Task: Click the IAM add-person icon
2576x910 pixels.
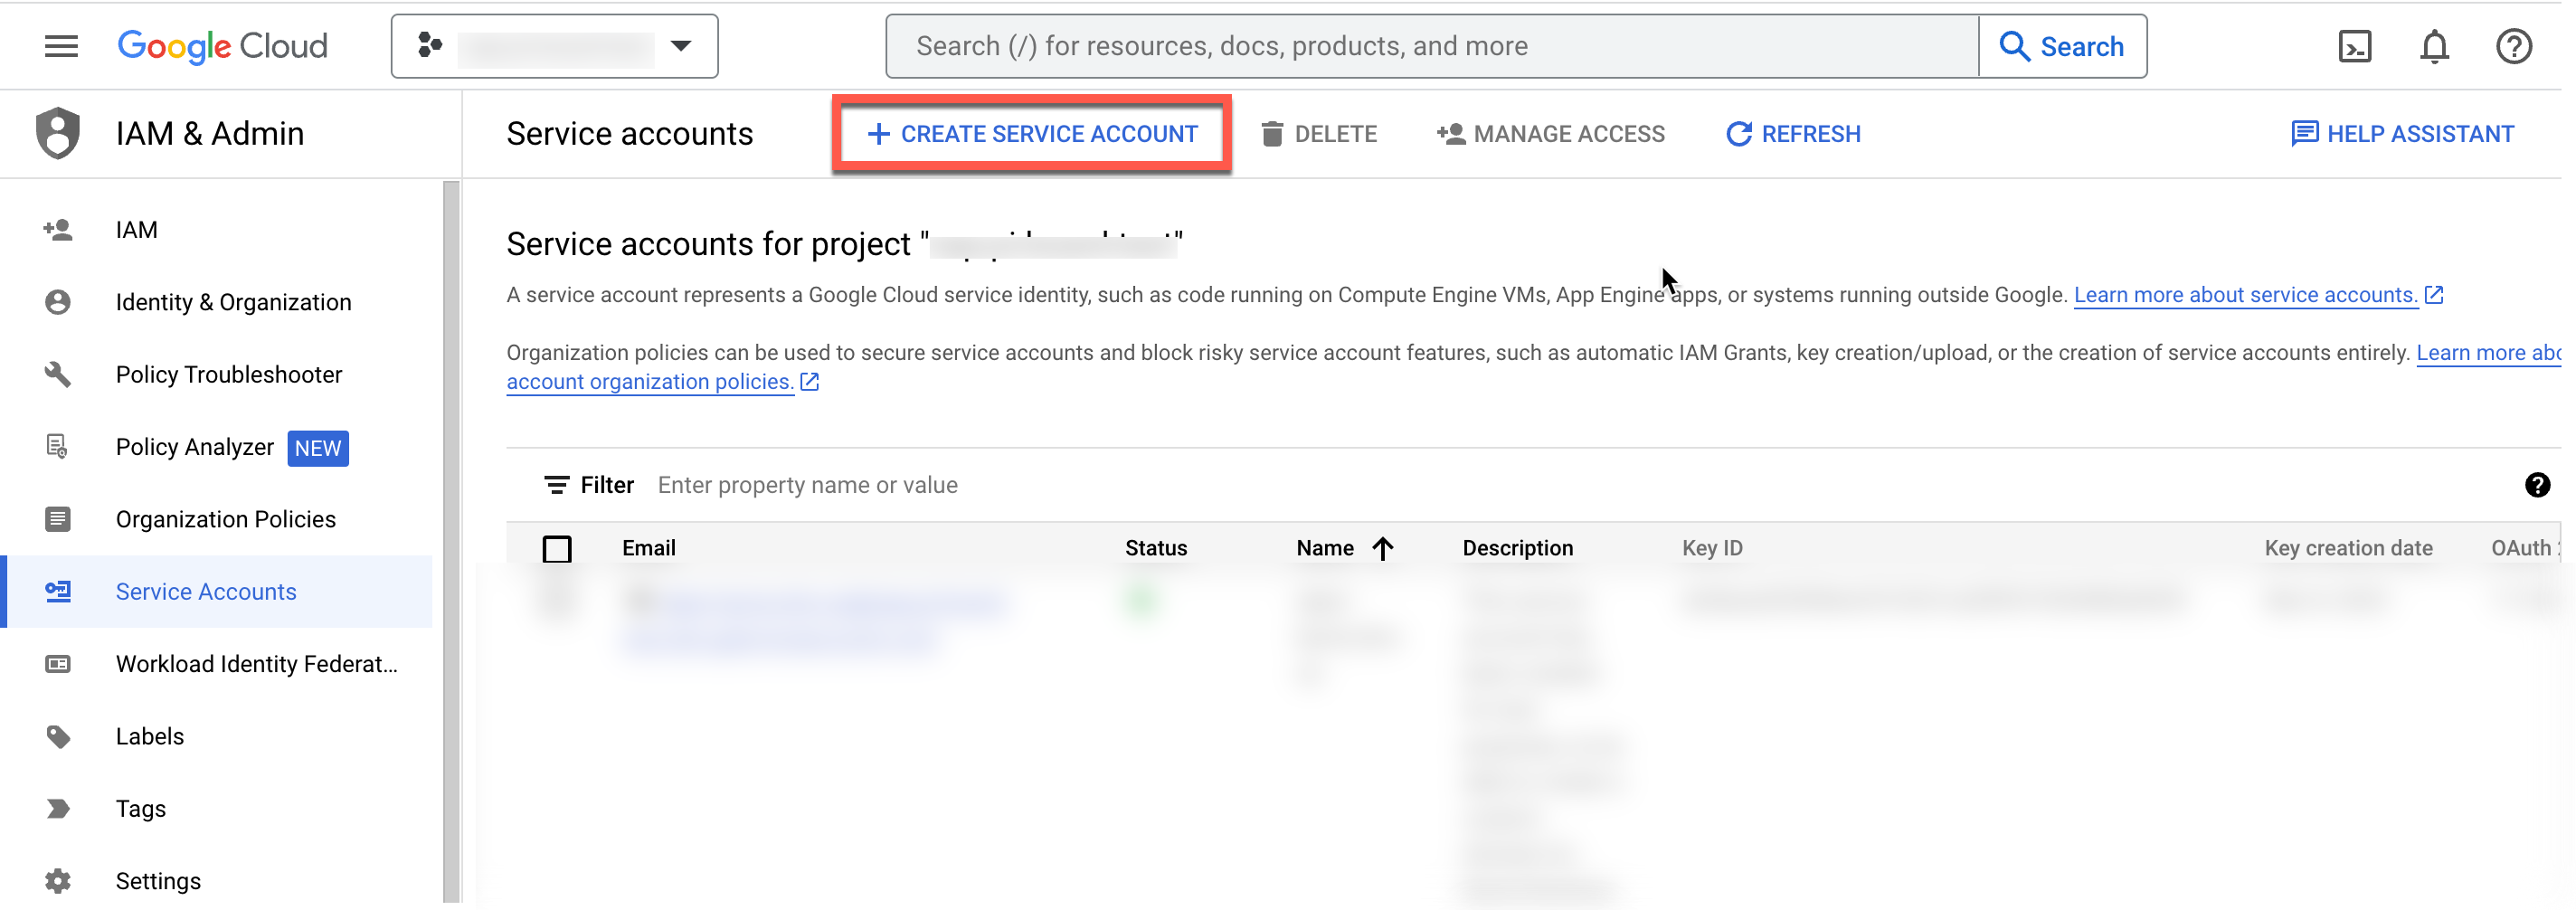Action: [x=58, y=230]
